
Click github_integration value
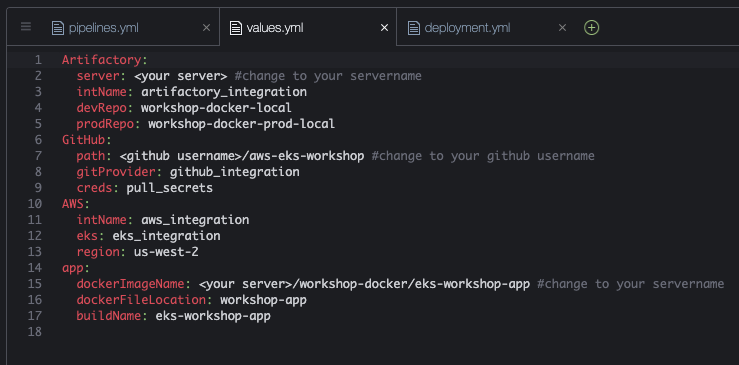click(235, 172)
